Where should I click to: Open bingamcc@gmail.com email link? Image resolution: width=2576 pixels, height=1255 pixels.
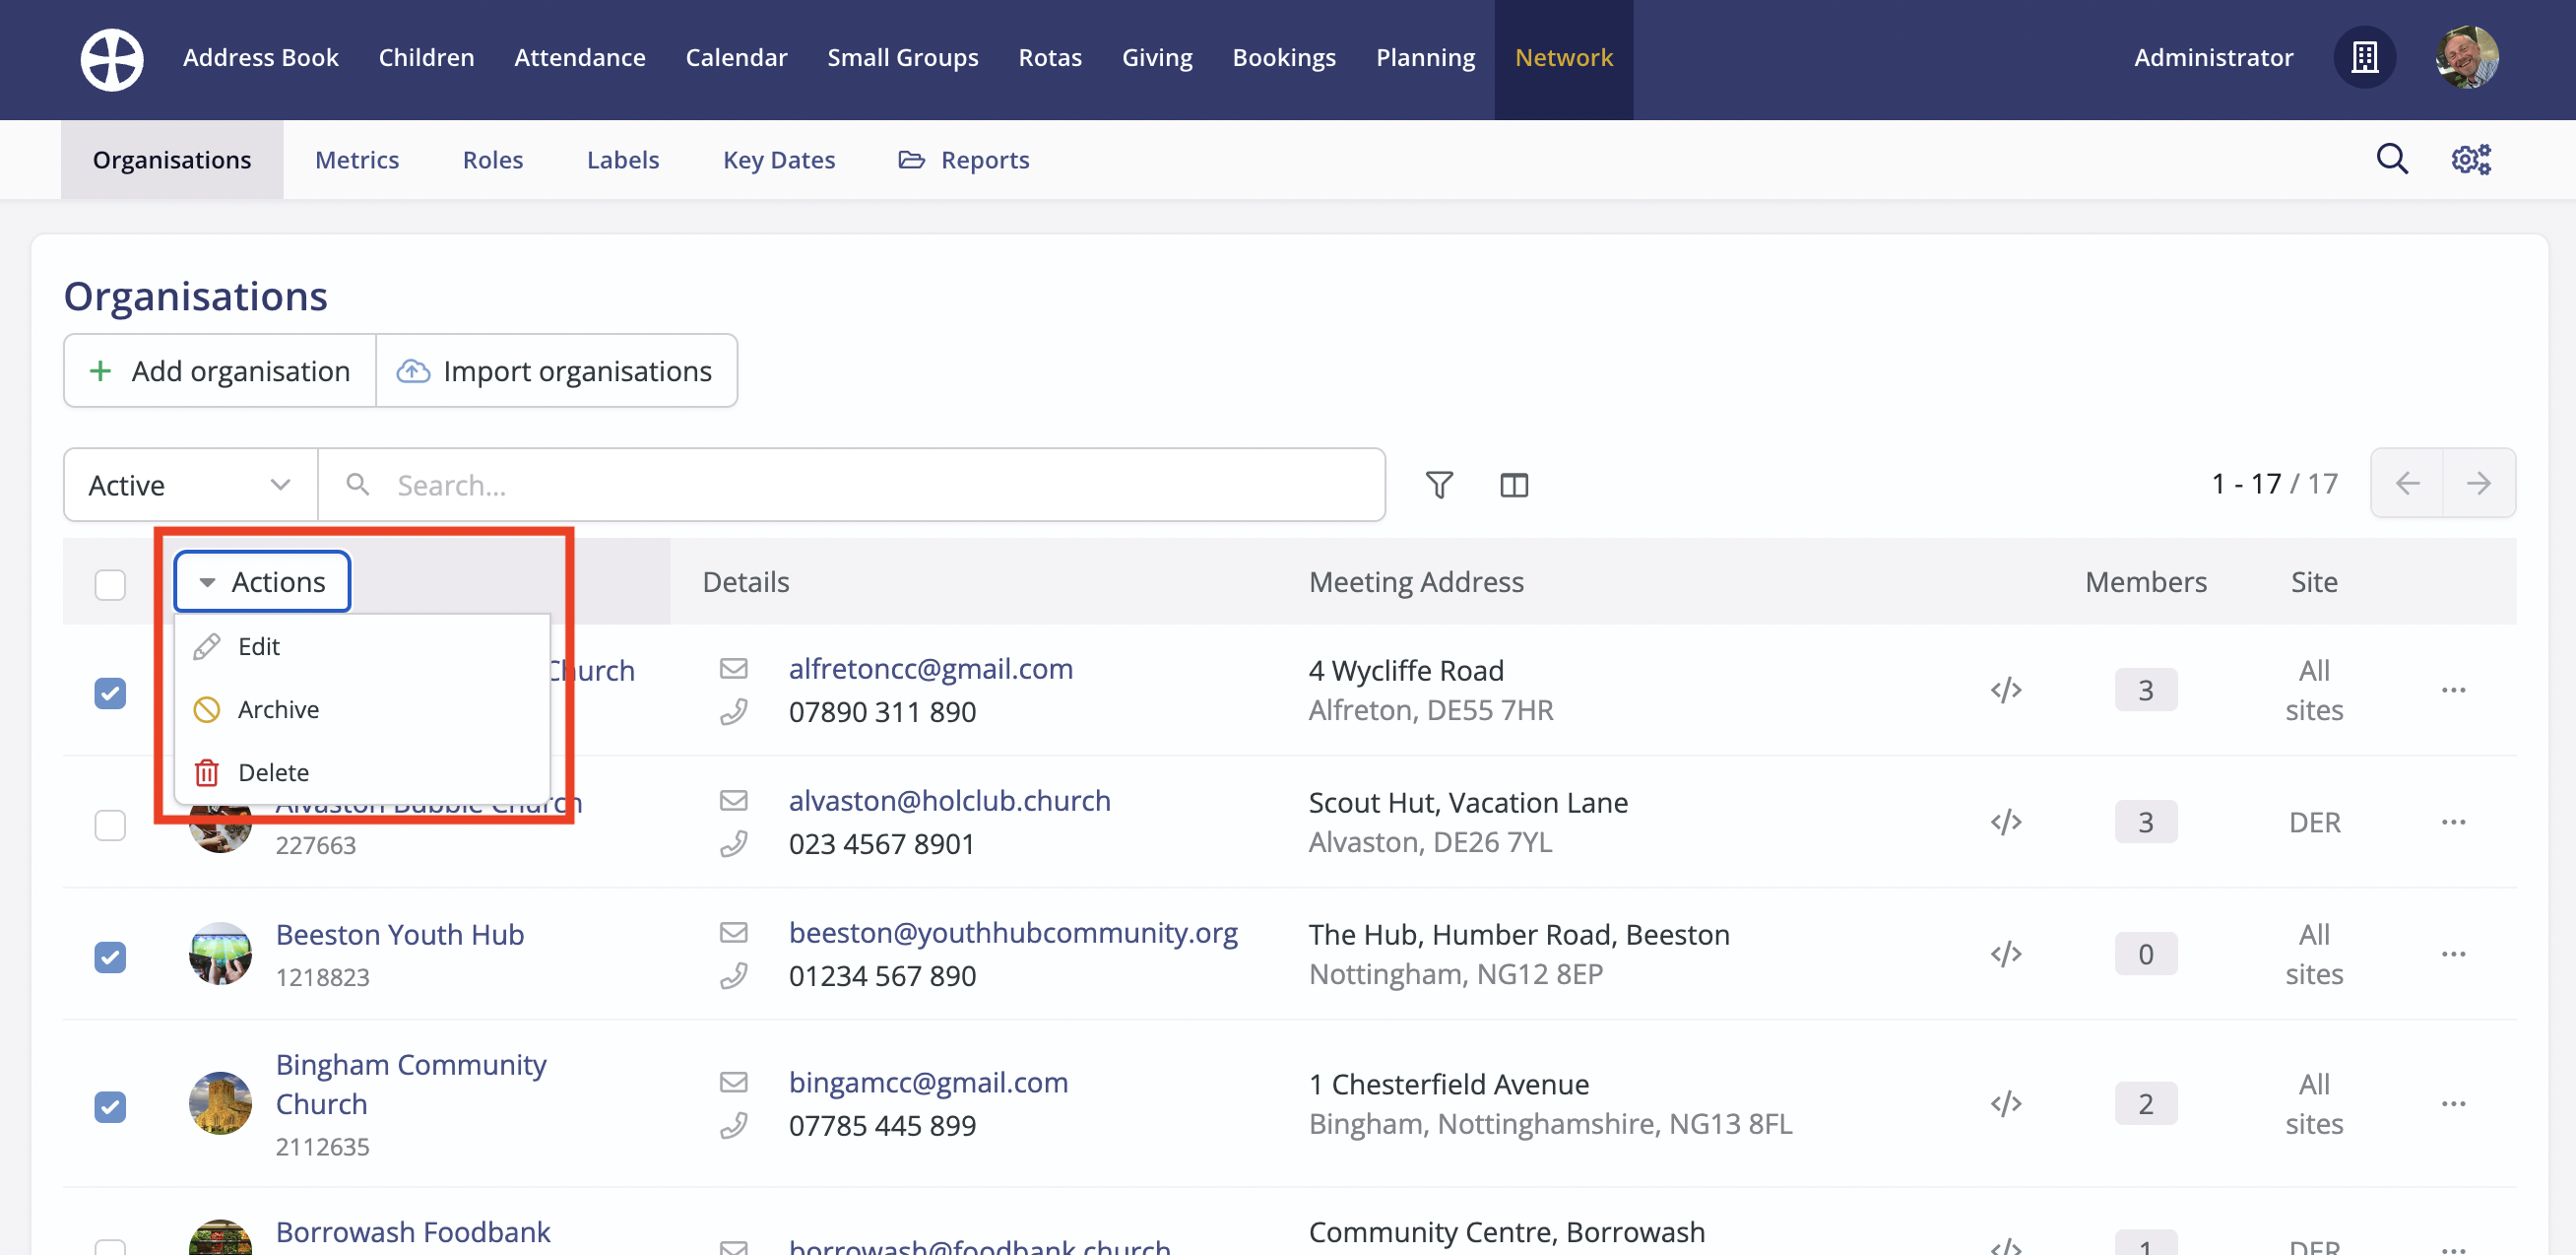927,1082
